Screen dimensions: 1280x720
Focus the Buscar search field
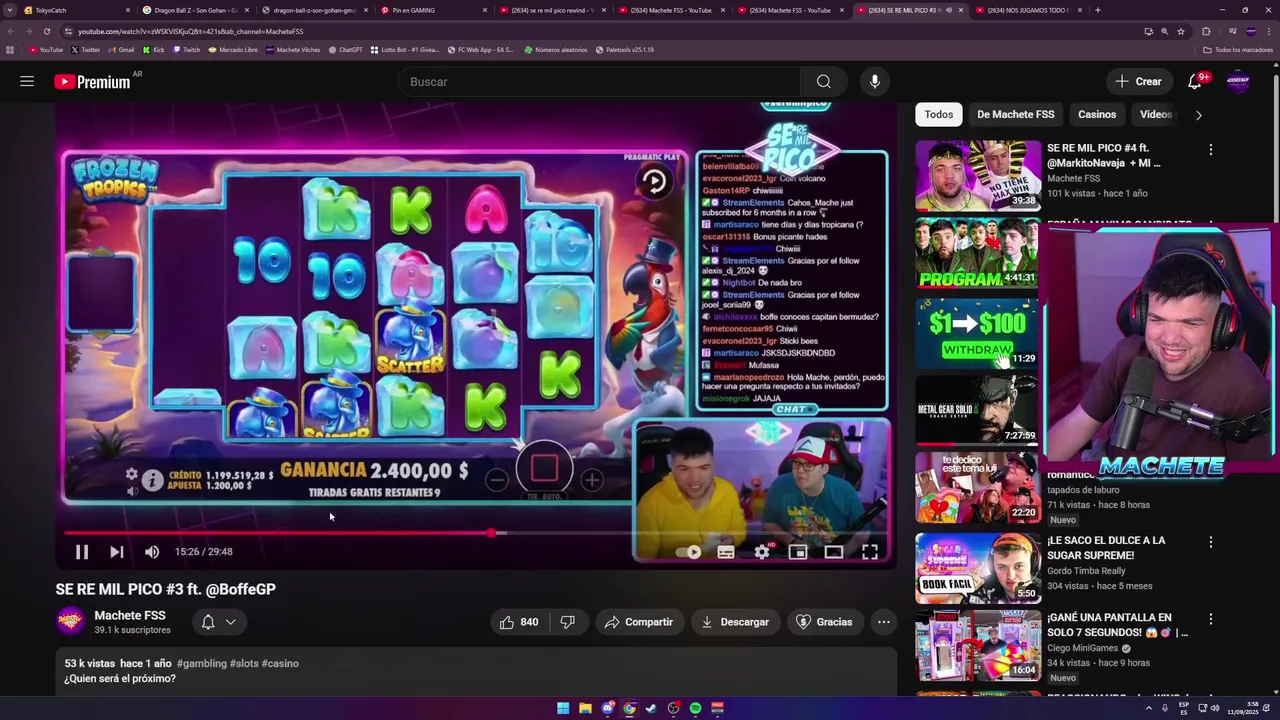pyautogui.click(x=598, y=82)
